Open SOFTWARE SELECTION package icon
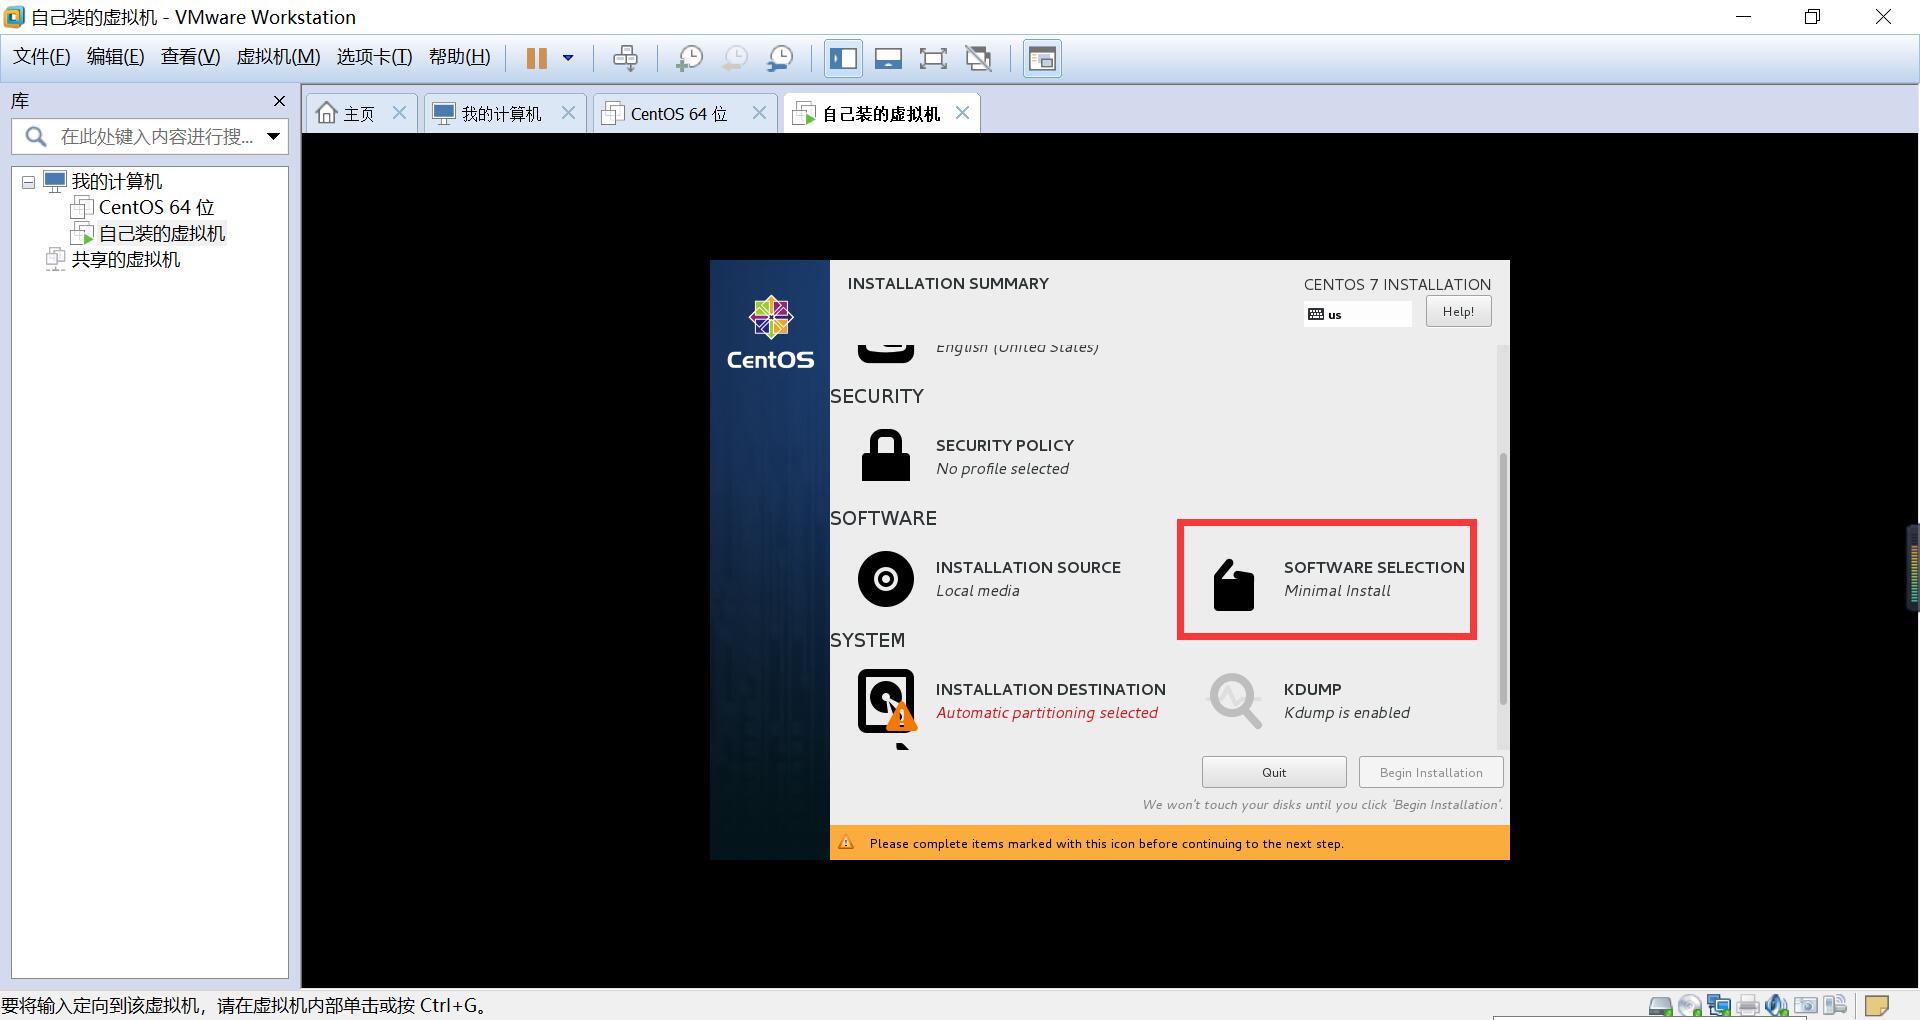This screenshot has height=1020, width=1920. coord(1233,584)
